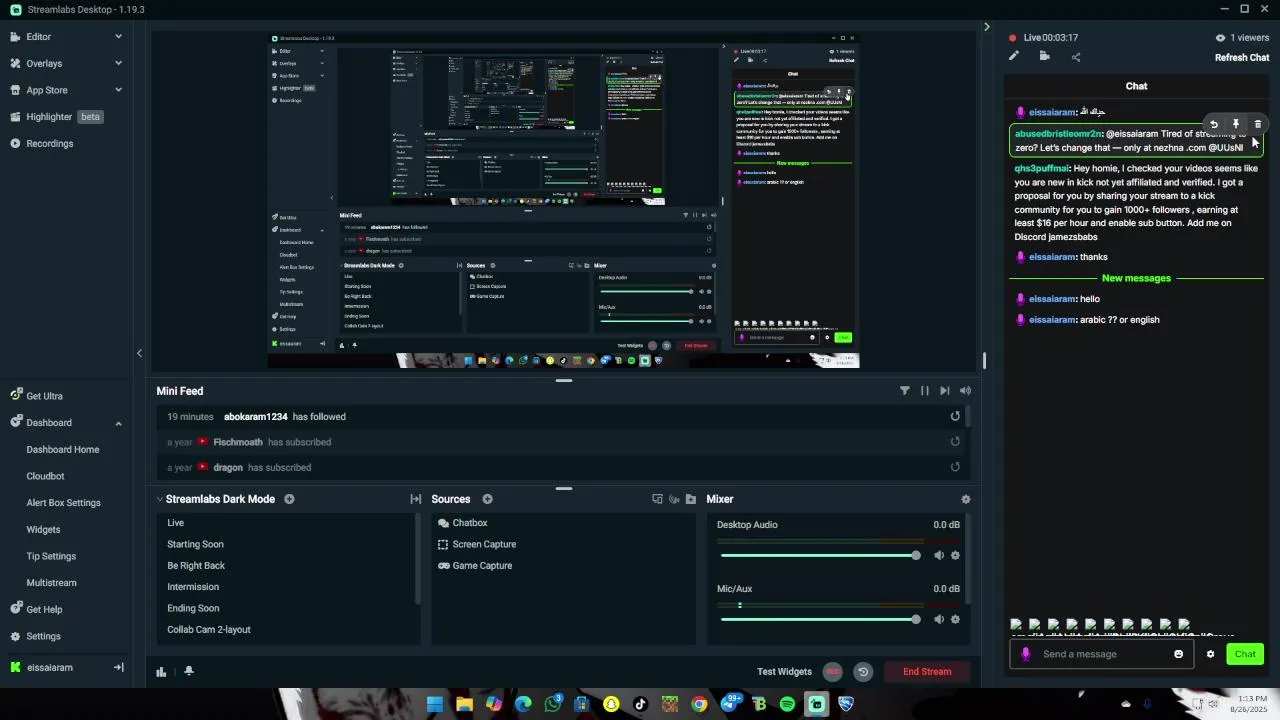Image resolution: width=1280 pixels, height=720 pixels.
Task: Open Dashboard Home
Action: click(62, 450)
